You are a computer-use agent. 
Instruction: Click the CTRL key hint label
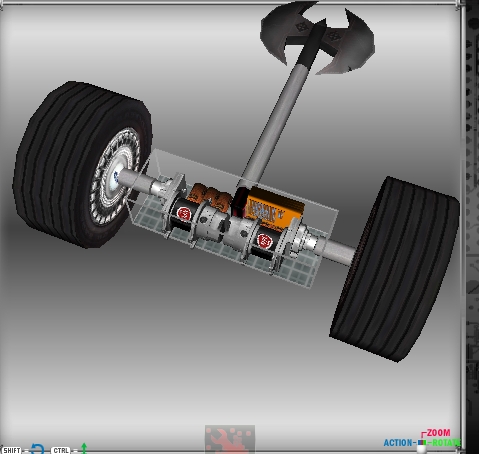(x=61, y=450)
